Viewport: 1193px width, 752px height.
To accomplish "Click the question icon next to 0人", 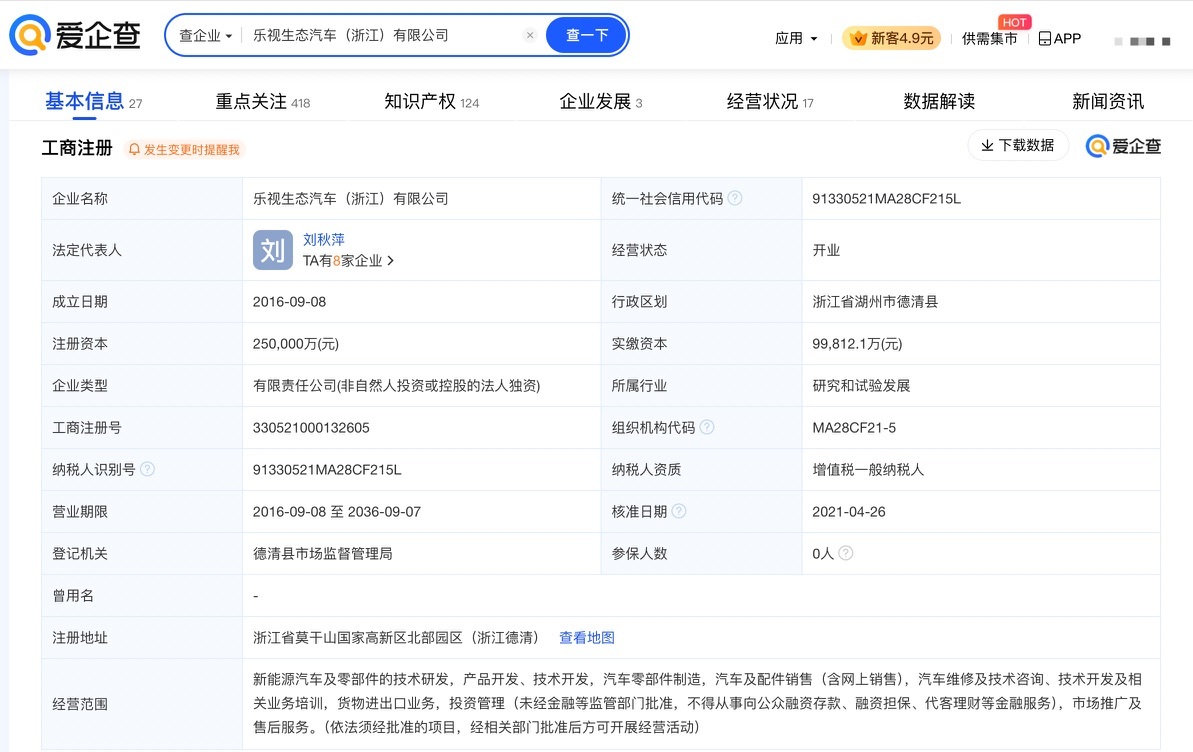I will coord(845,553).
